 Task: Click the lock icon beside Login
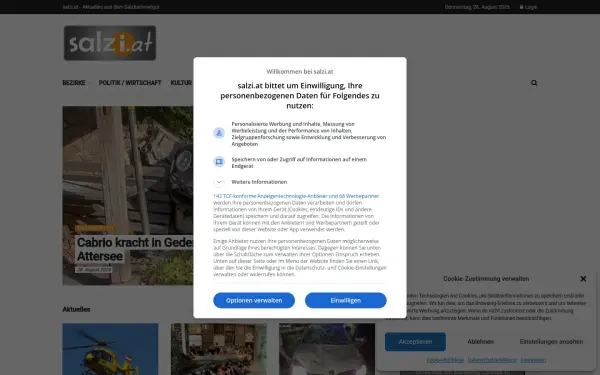click(x=522, y=7)
